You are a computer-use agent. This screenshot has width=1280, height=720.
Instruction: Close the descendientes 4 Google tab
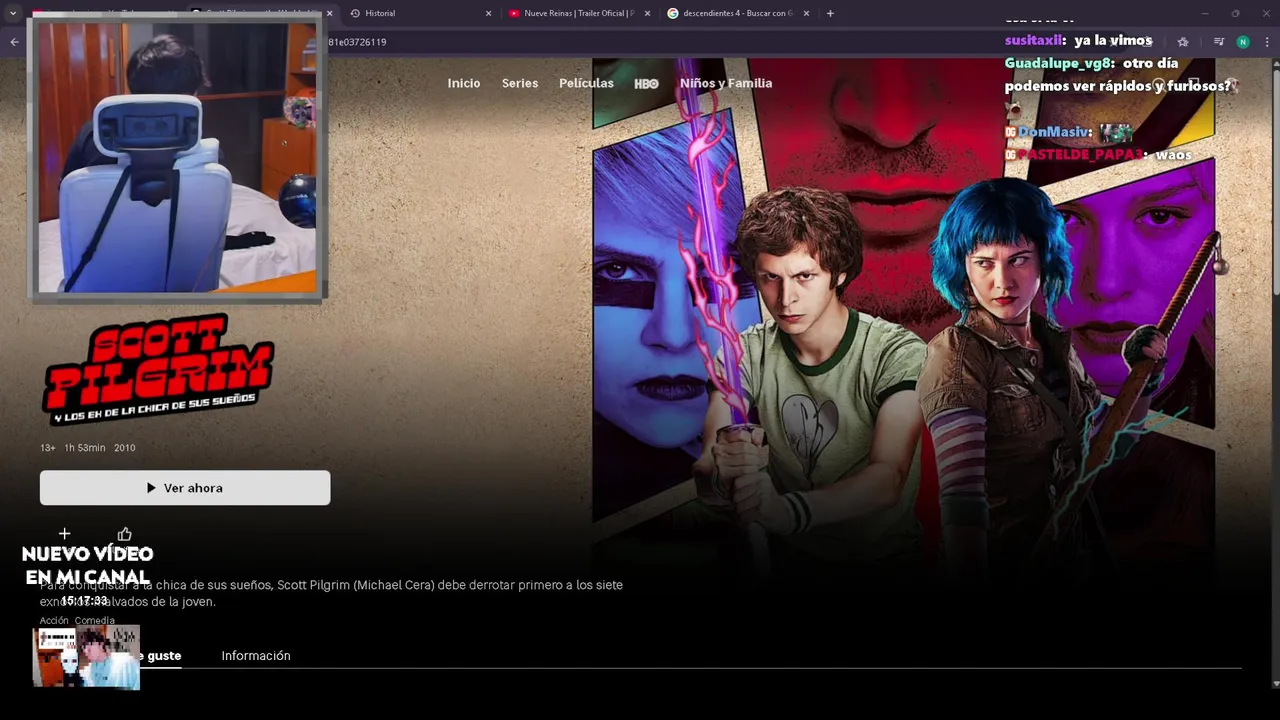coord(806,13)
